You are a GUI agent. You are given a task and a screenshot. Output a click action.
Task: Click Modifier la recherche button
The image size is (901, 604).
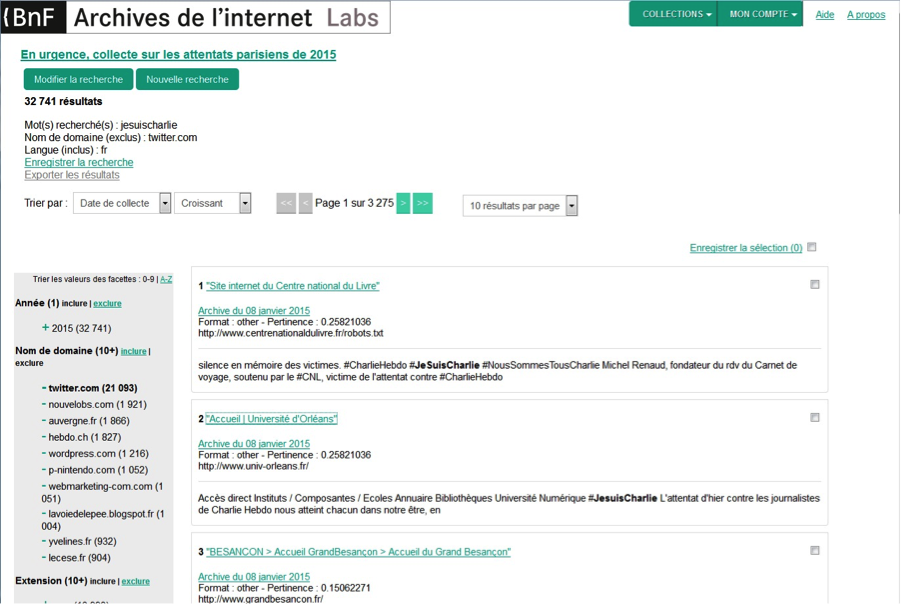point(78,79)
